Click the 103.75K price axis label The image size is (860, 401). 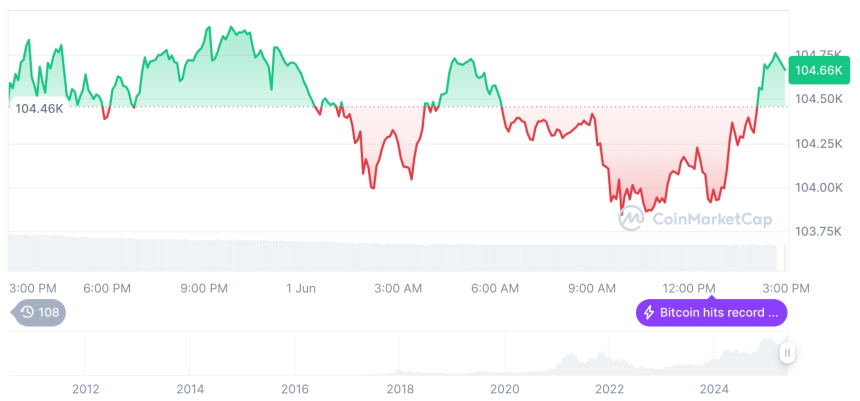(817, 232)
